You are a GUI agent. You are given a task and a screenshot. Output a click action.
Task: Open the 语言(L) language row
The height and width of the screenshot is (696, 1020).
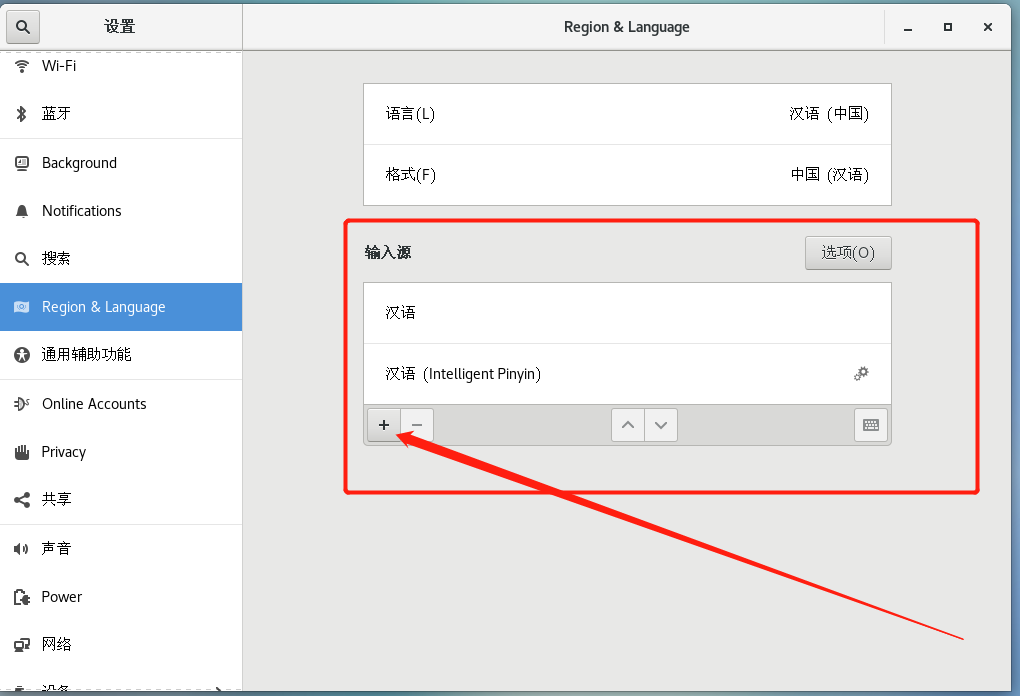(627, 114)
